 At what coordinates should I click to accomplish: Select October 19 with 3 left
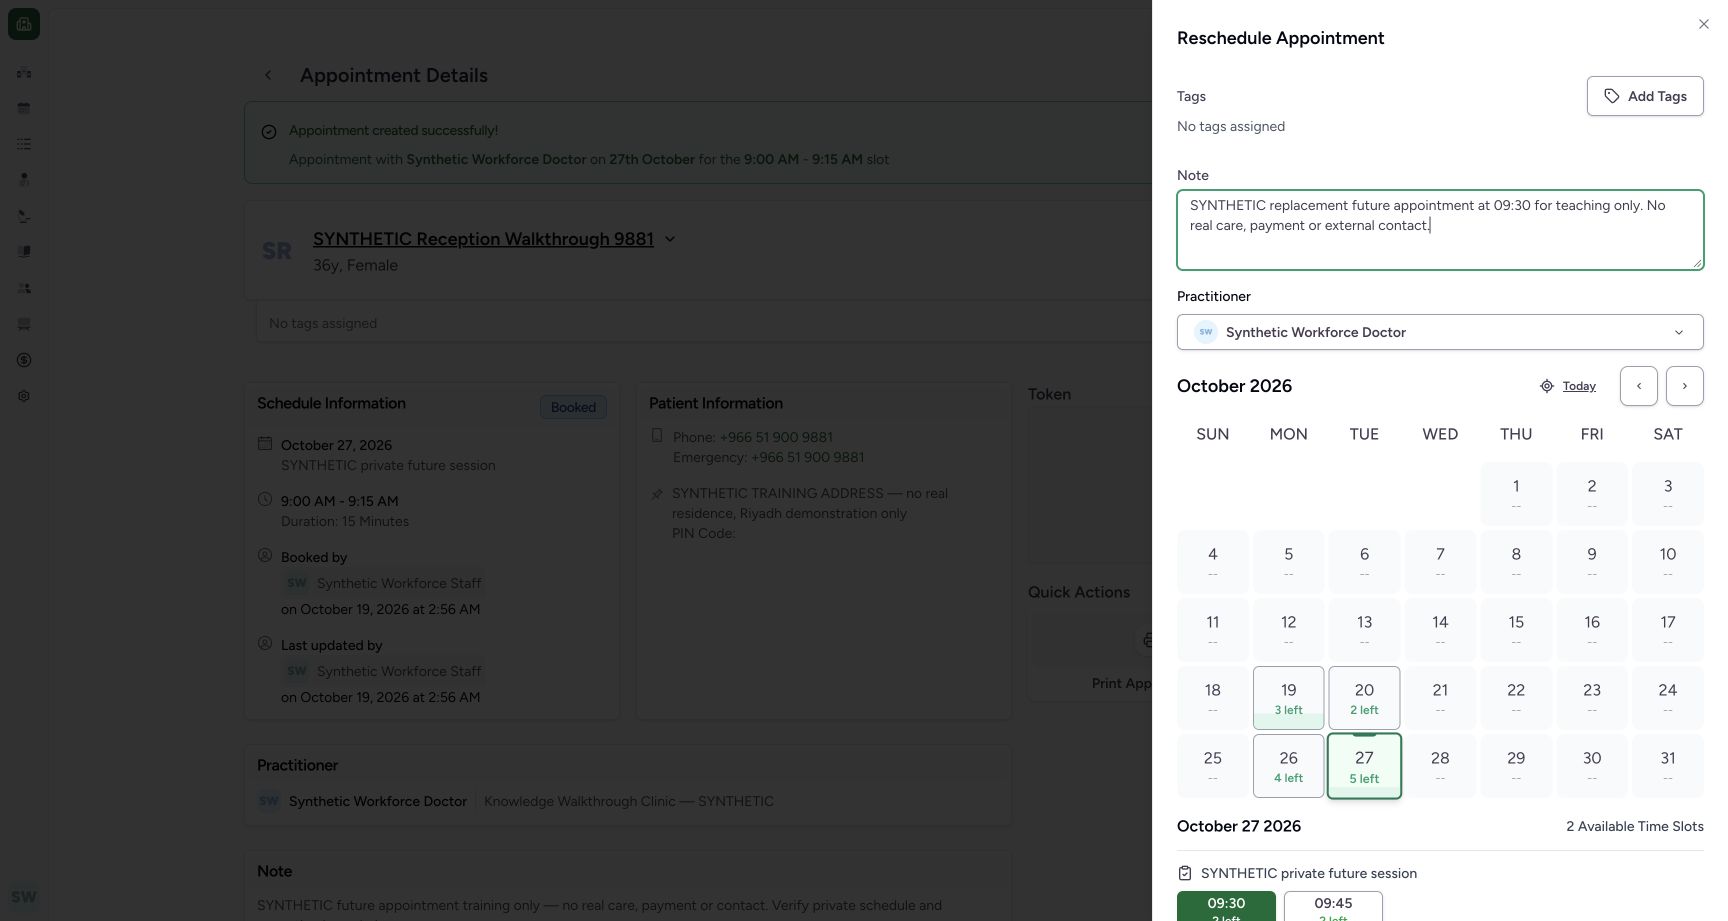(x=1288, y=698)
